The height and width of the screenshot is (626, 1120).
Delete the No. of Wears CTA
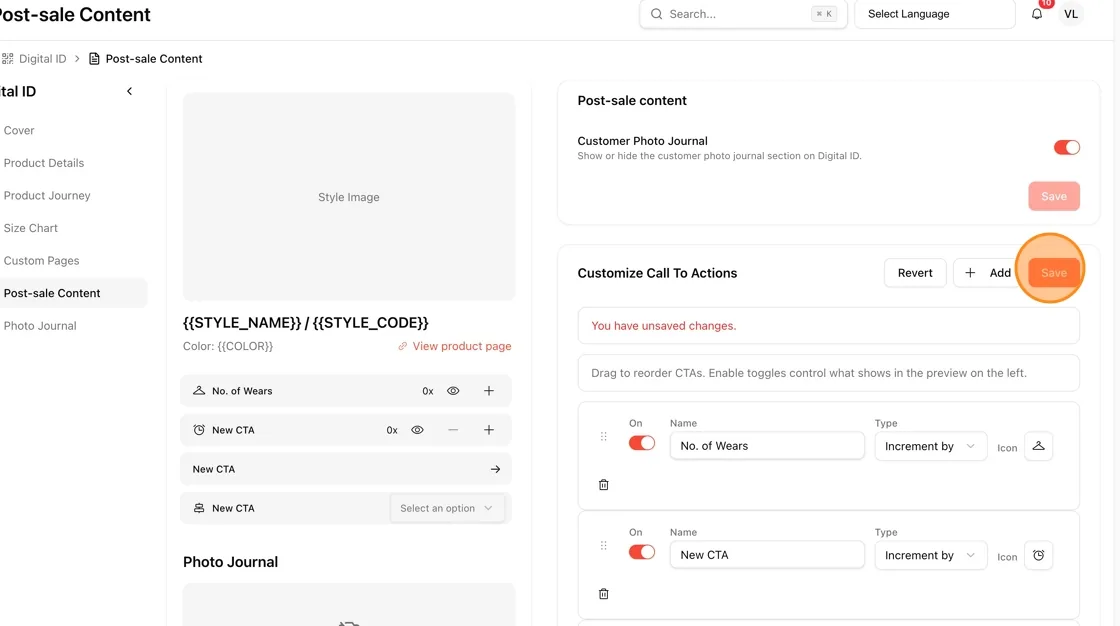pos(604,485)
